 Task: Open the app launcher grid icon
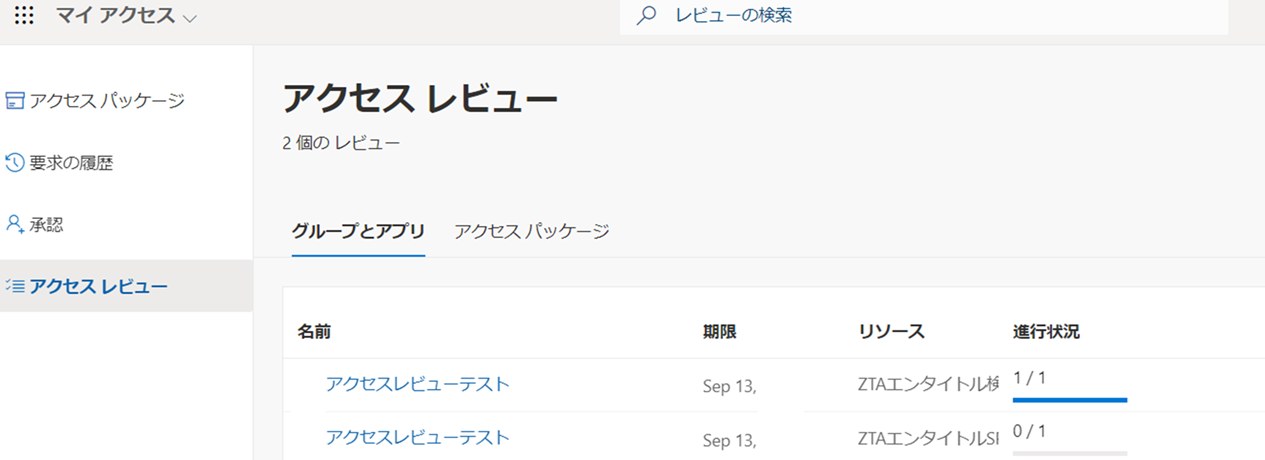point(24,16)
